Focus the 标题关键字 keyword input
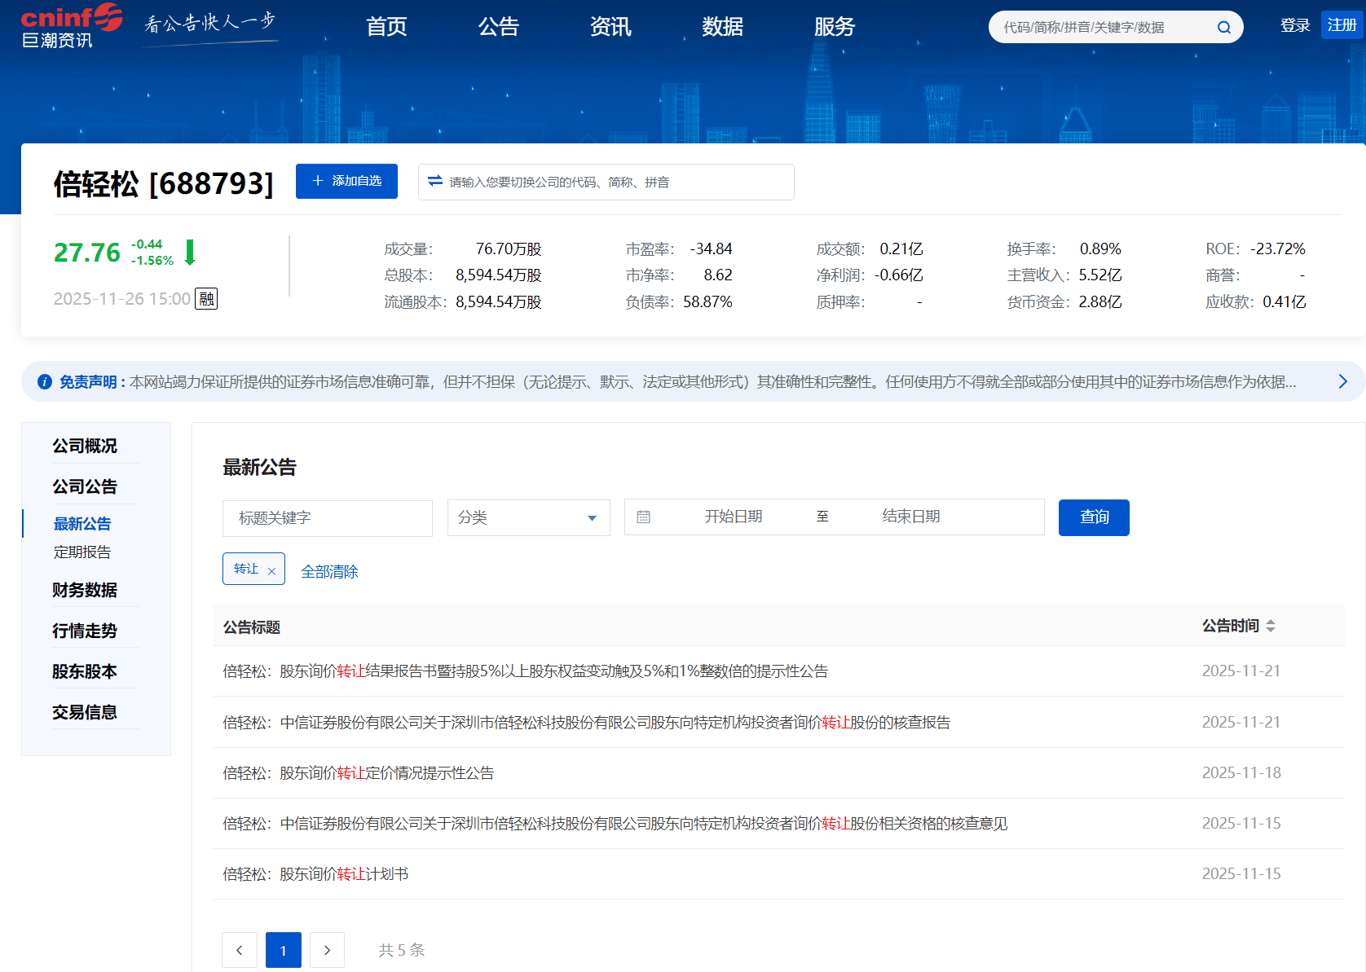 pyautogui.click(x=328, y=518)
